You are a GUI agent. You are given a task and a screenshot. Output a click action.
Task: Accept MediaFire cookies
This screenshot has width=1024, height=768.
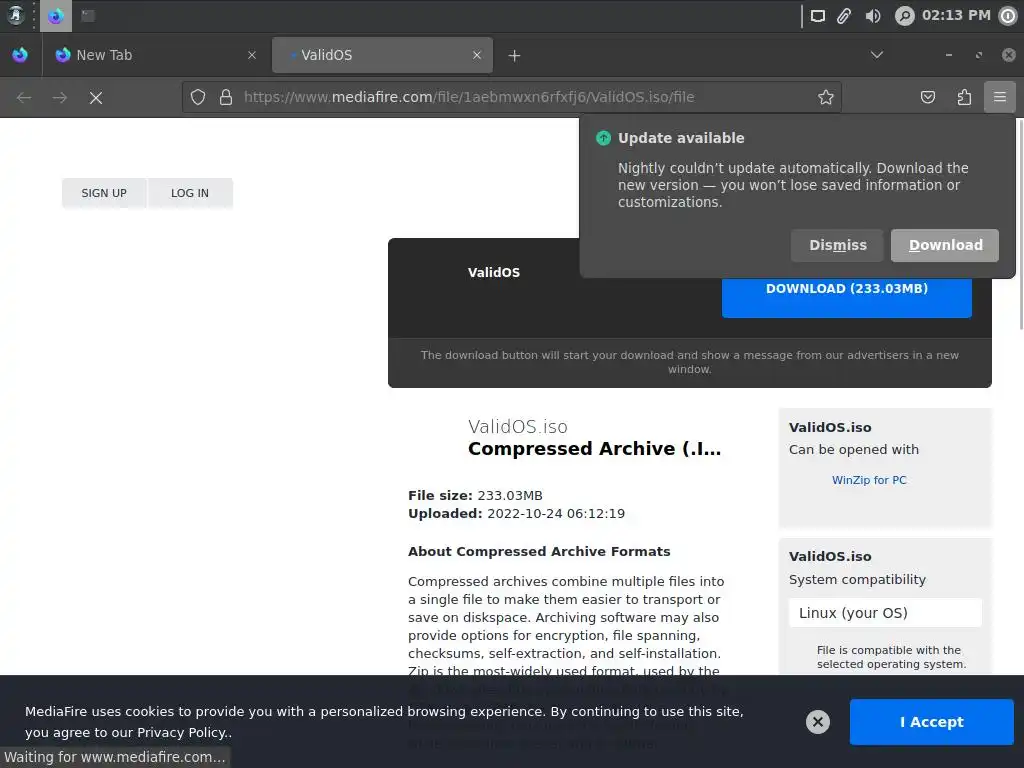pos(931,722)
